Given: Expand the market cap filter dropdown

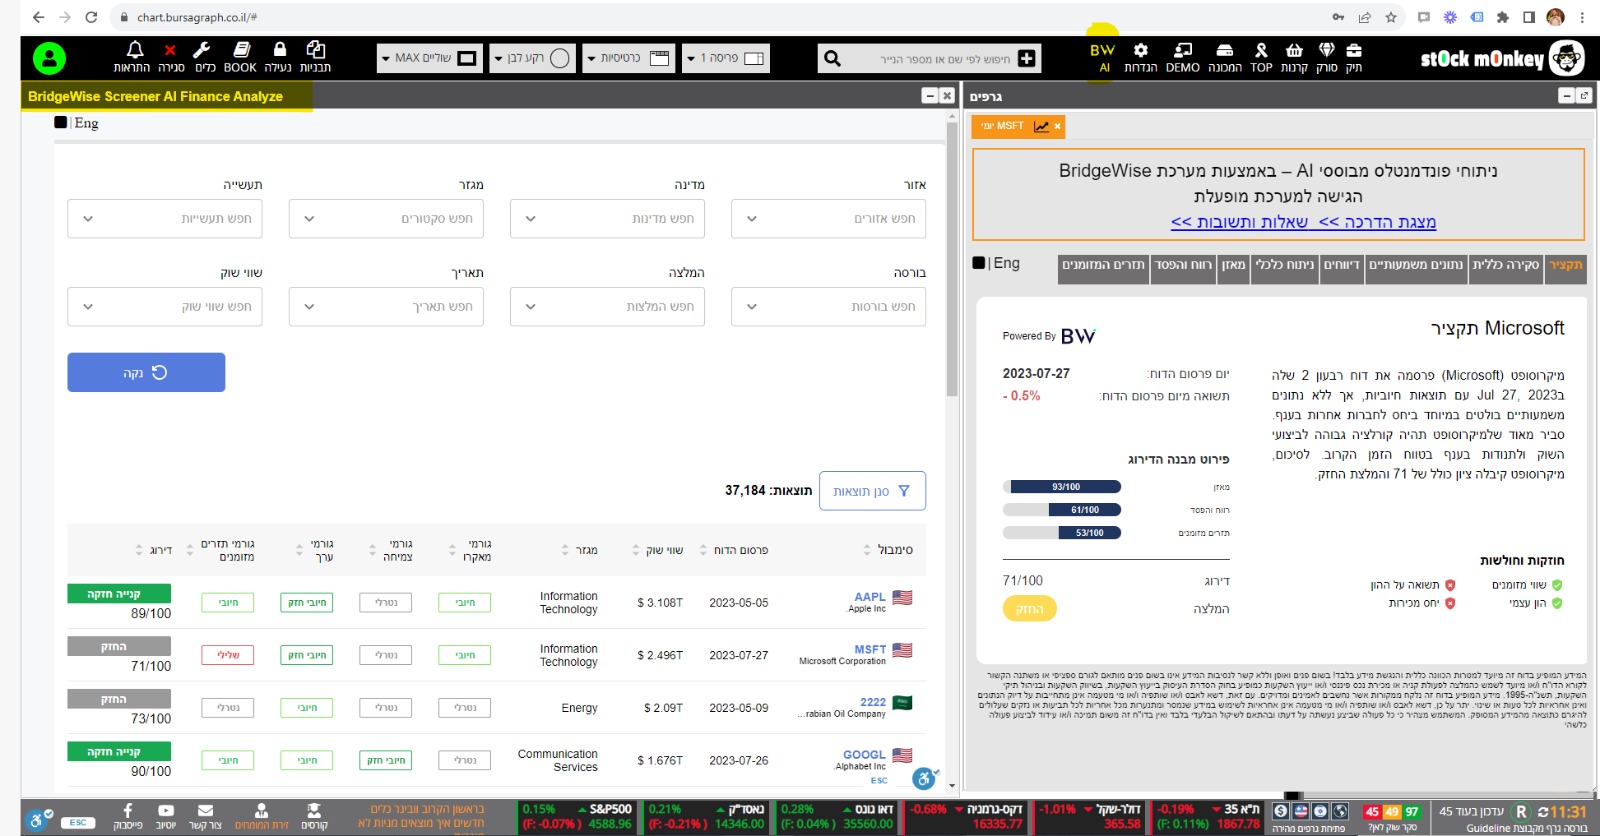Looking at the screenshot, I should (x=165, y=307).
